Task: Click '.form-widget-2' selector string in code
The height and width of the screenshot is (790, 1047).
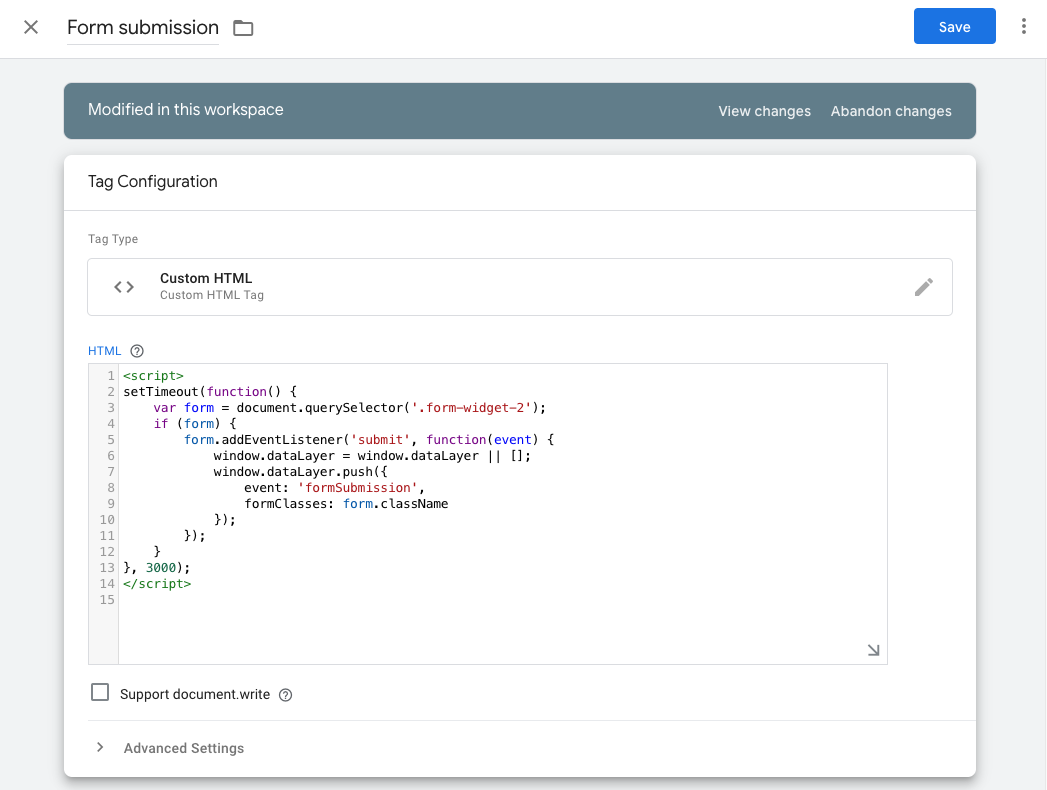Action: (x=471, y=408)
